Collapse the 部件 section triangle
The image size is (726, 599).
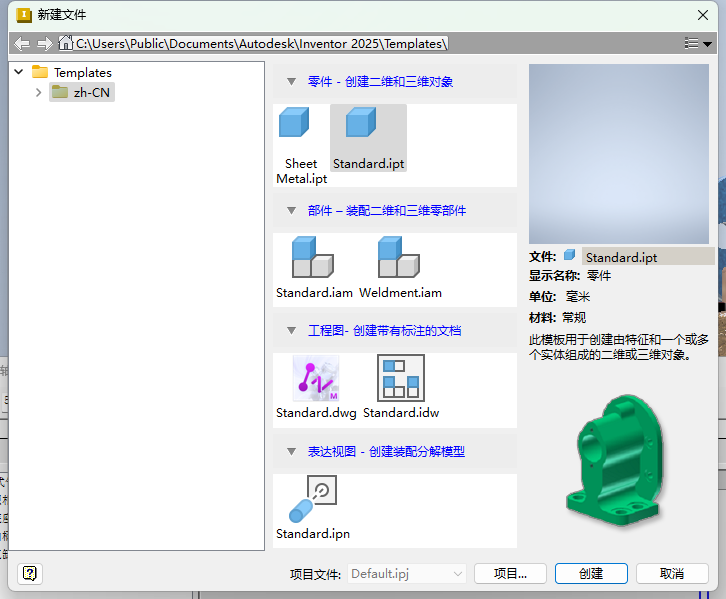pyautogui.click(x=291, y=211)
